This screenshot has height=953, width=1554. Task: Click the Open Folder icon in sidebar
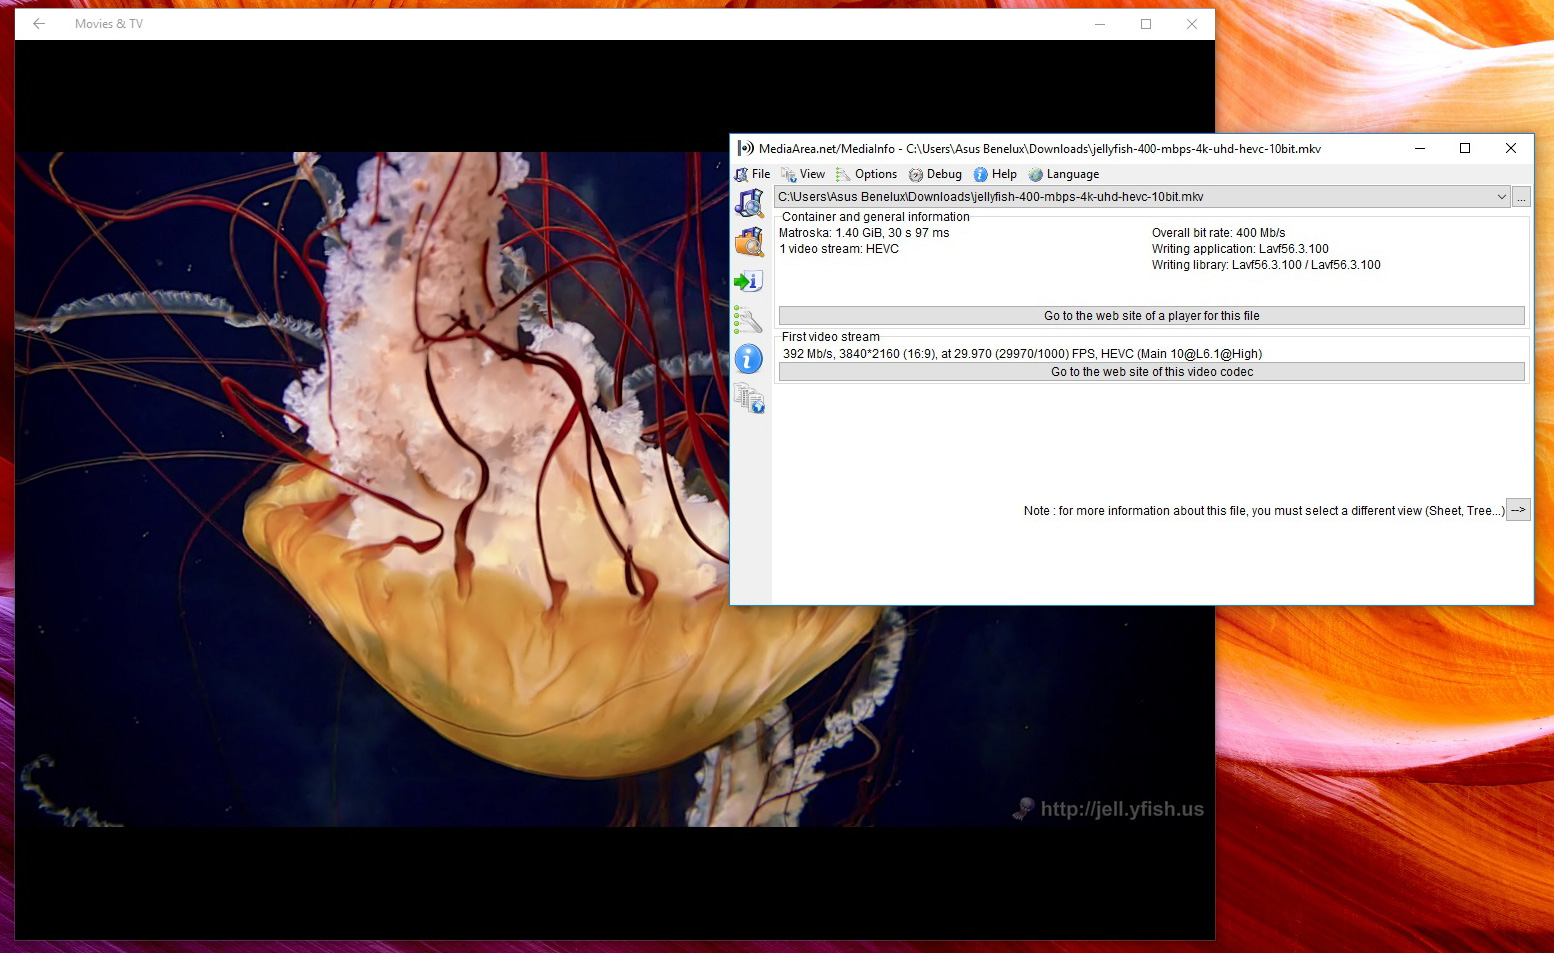click(x=749, y=242)
